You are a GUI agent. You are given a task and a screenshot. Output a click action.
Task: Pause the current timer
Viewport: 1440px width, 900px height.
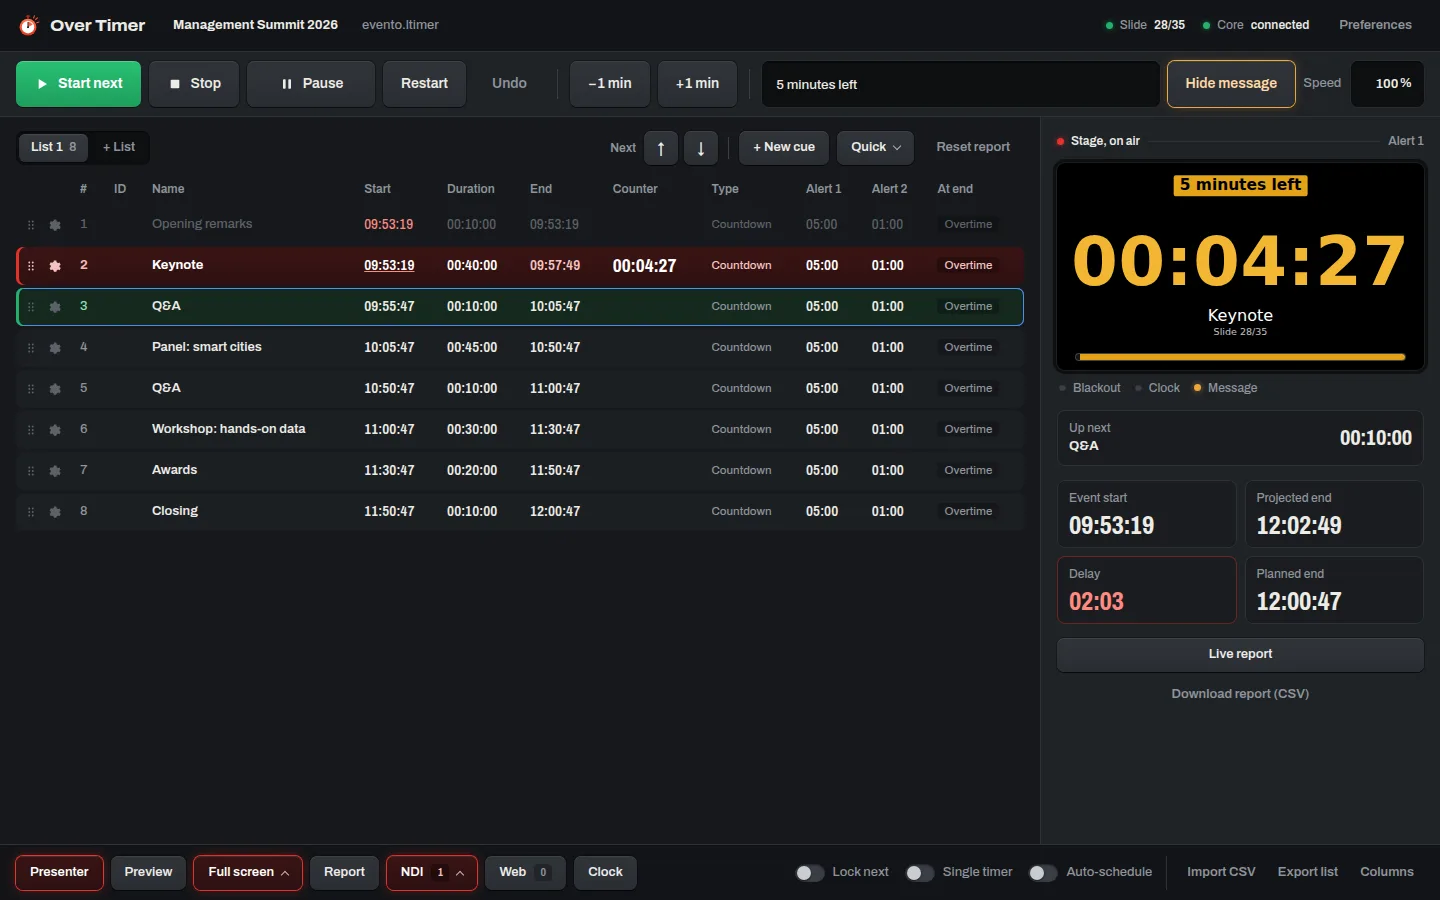point(311,84)
